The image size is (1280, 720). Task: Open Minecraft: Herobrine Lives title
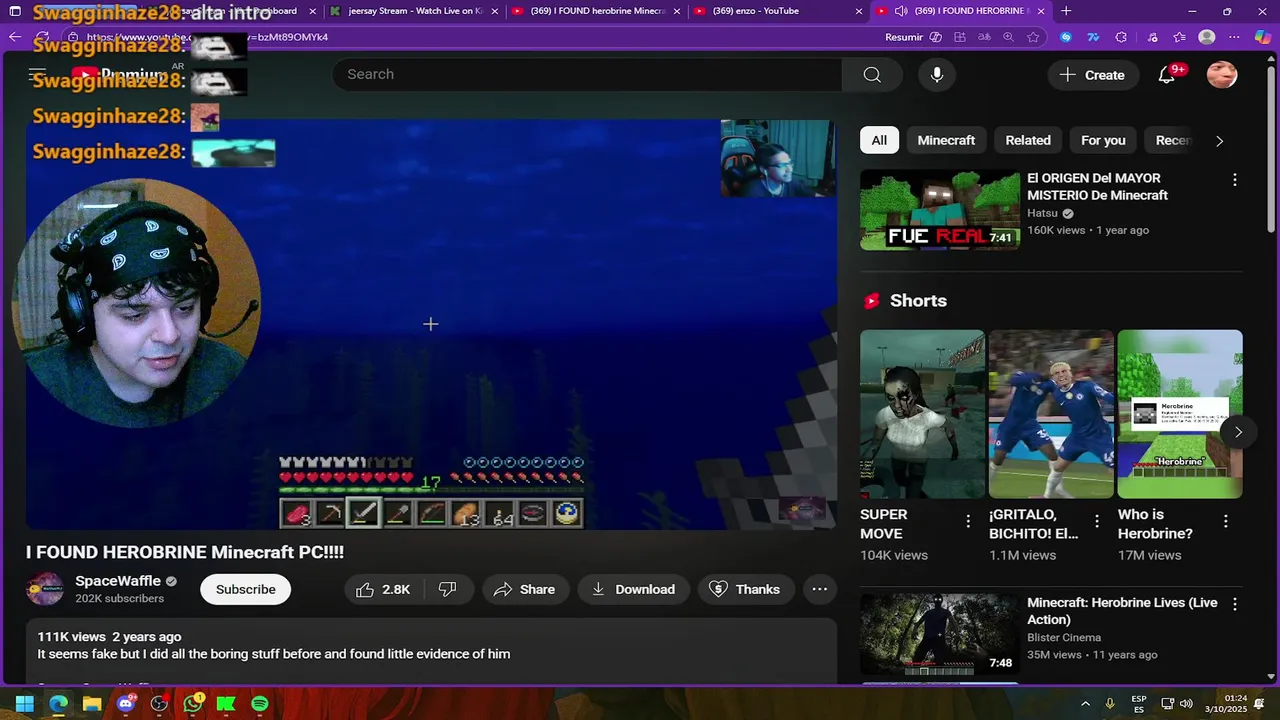click(x=1122, y=611)
